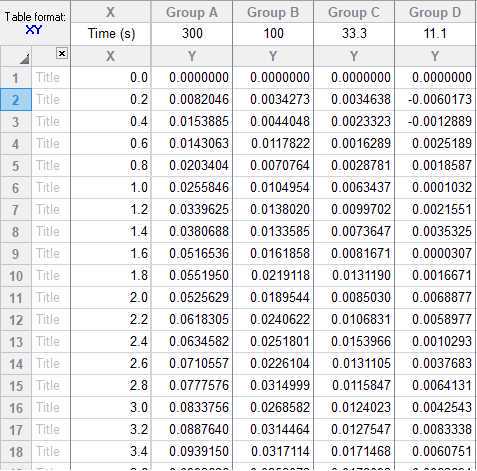The width and height of the screenshot is (477, 471).
Task: Open the XY table format link
Action: (33, 30)
